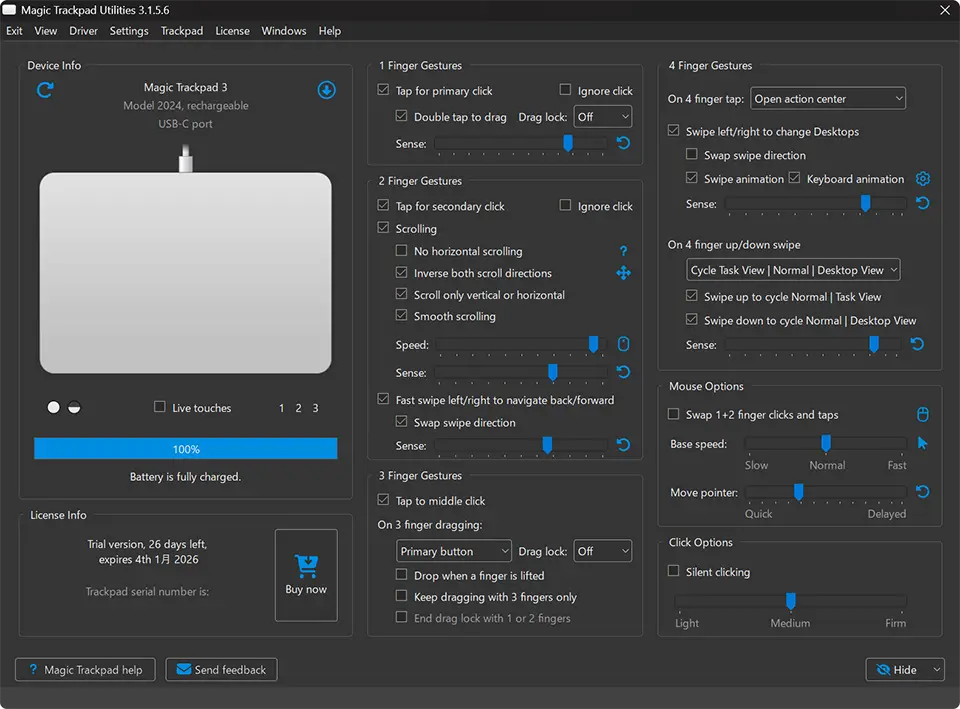Click the refresh device icon in Device Info
The height and width of the screenshot is (709, 960).
[45, 90]
